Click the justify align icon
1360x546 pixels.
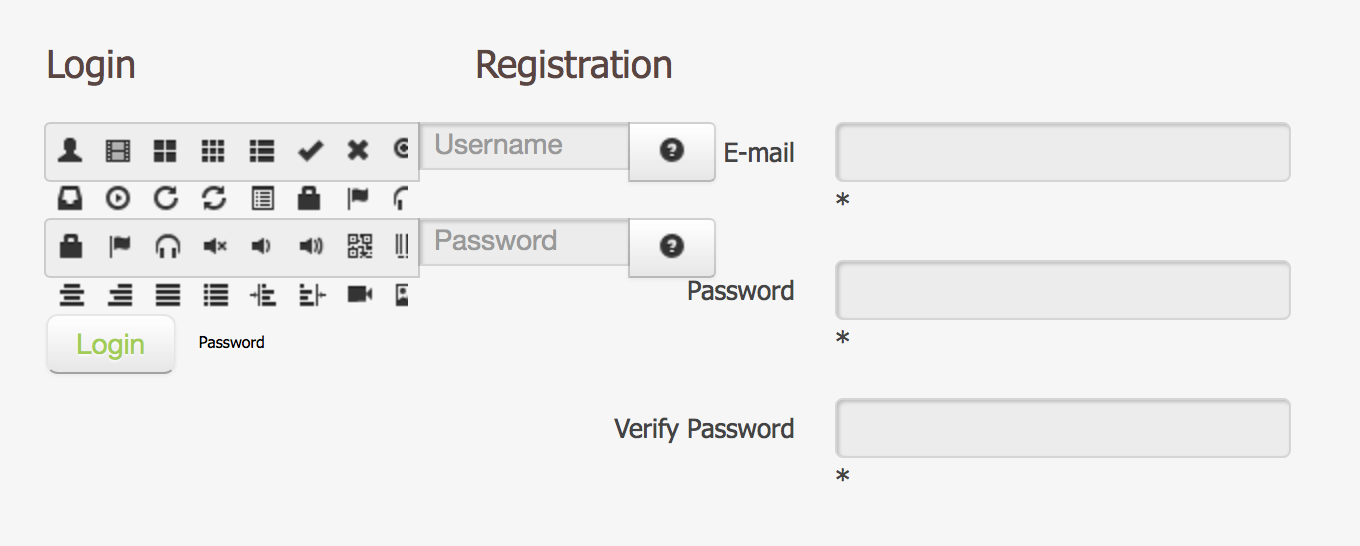[x=166, y=295]
